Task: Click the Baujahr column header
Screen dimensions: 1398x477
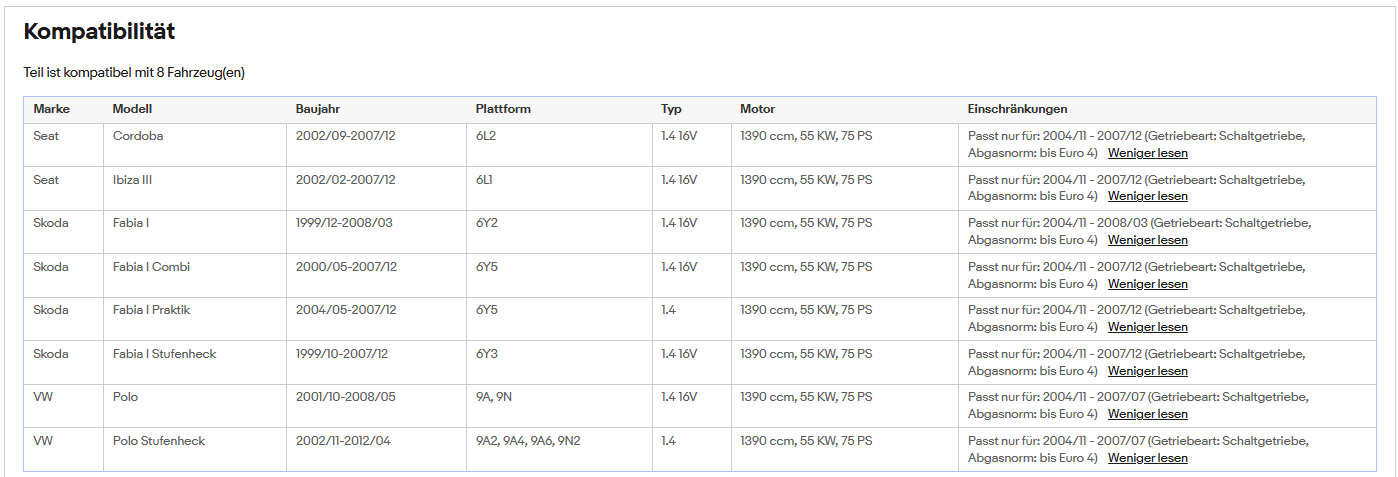Action: [x=319, y=109]
